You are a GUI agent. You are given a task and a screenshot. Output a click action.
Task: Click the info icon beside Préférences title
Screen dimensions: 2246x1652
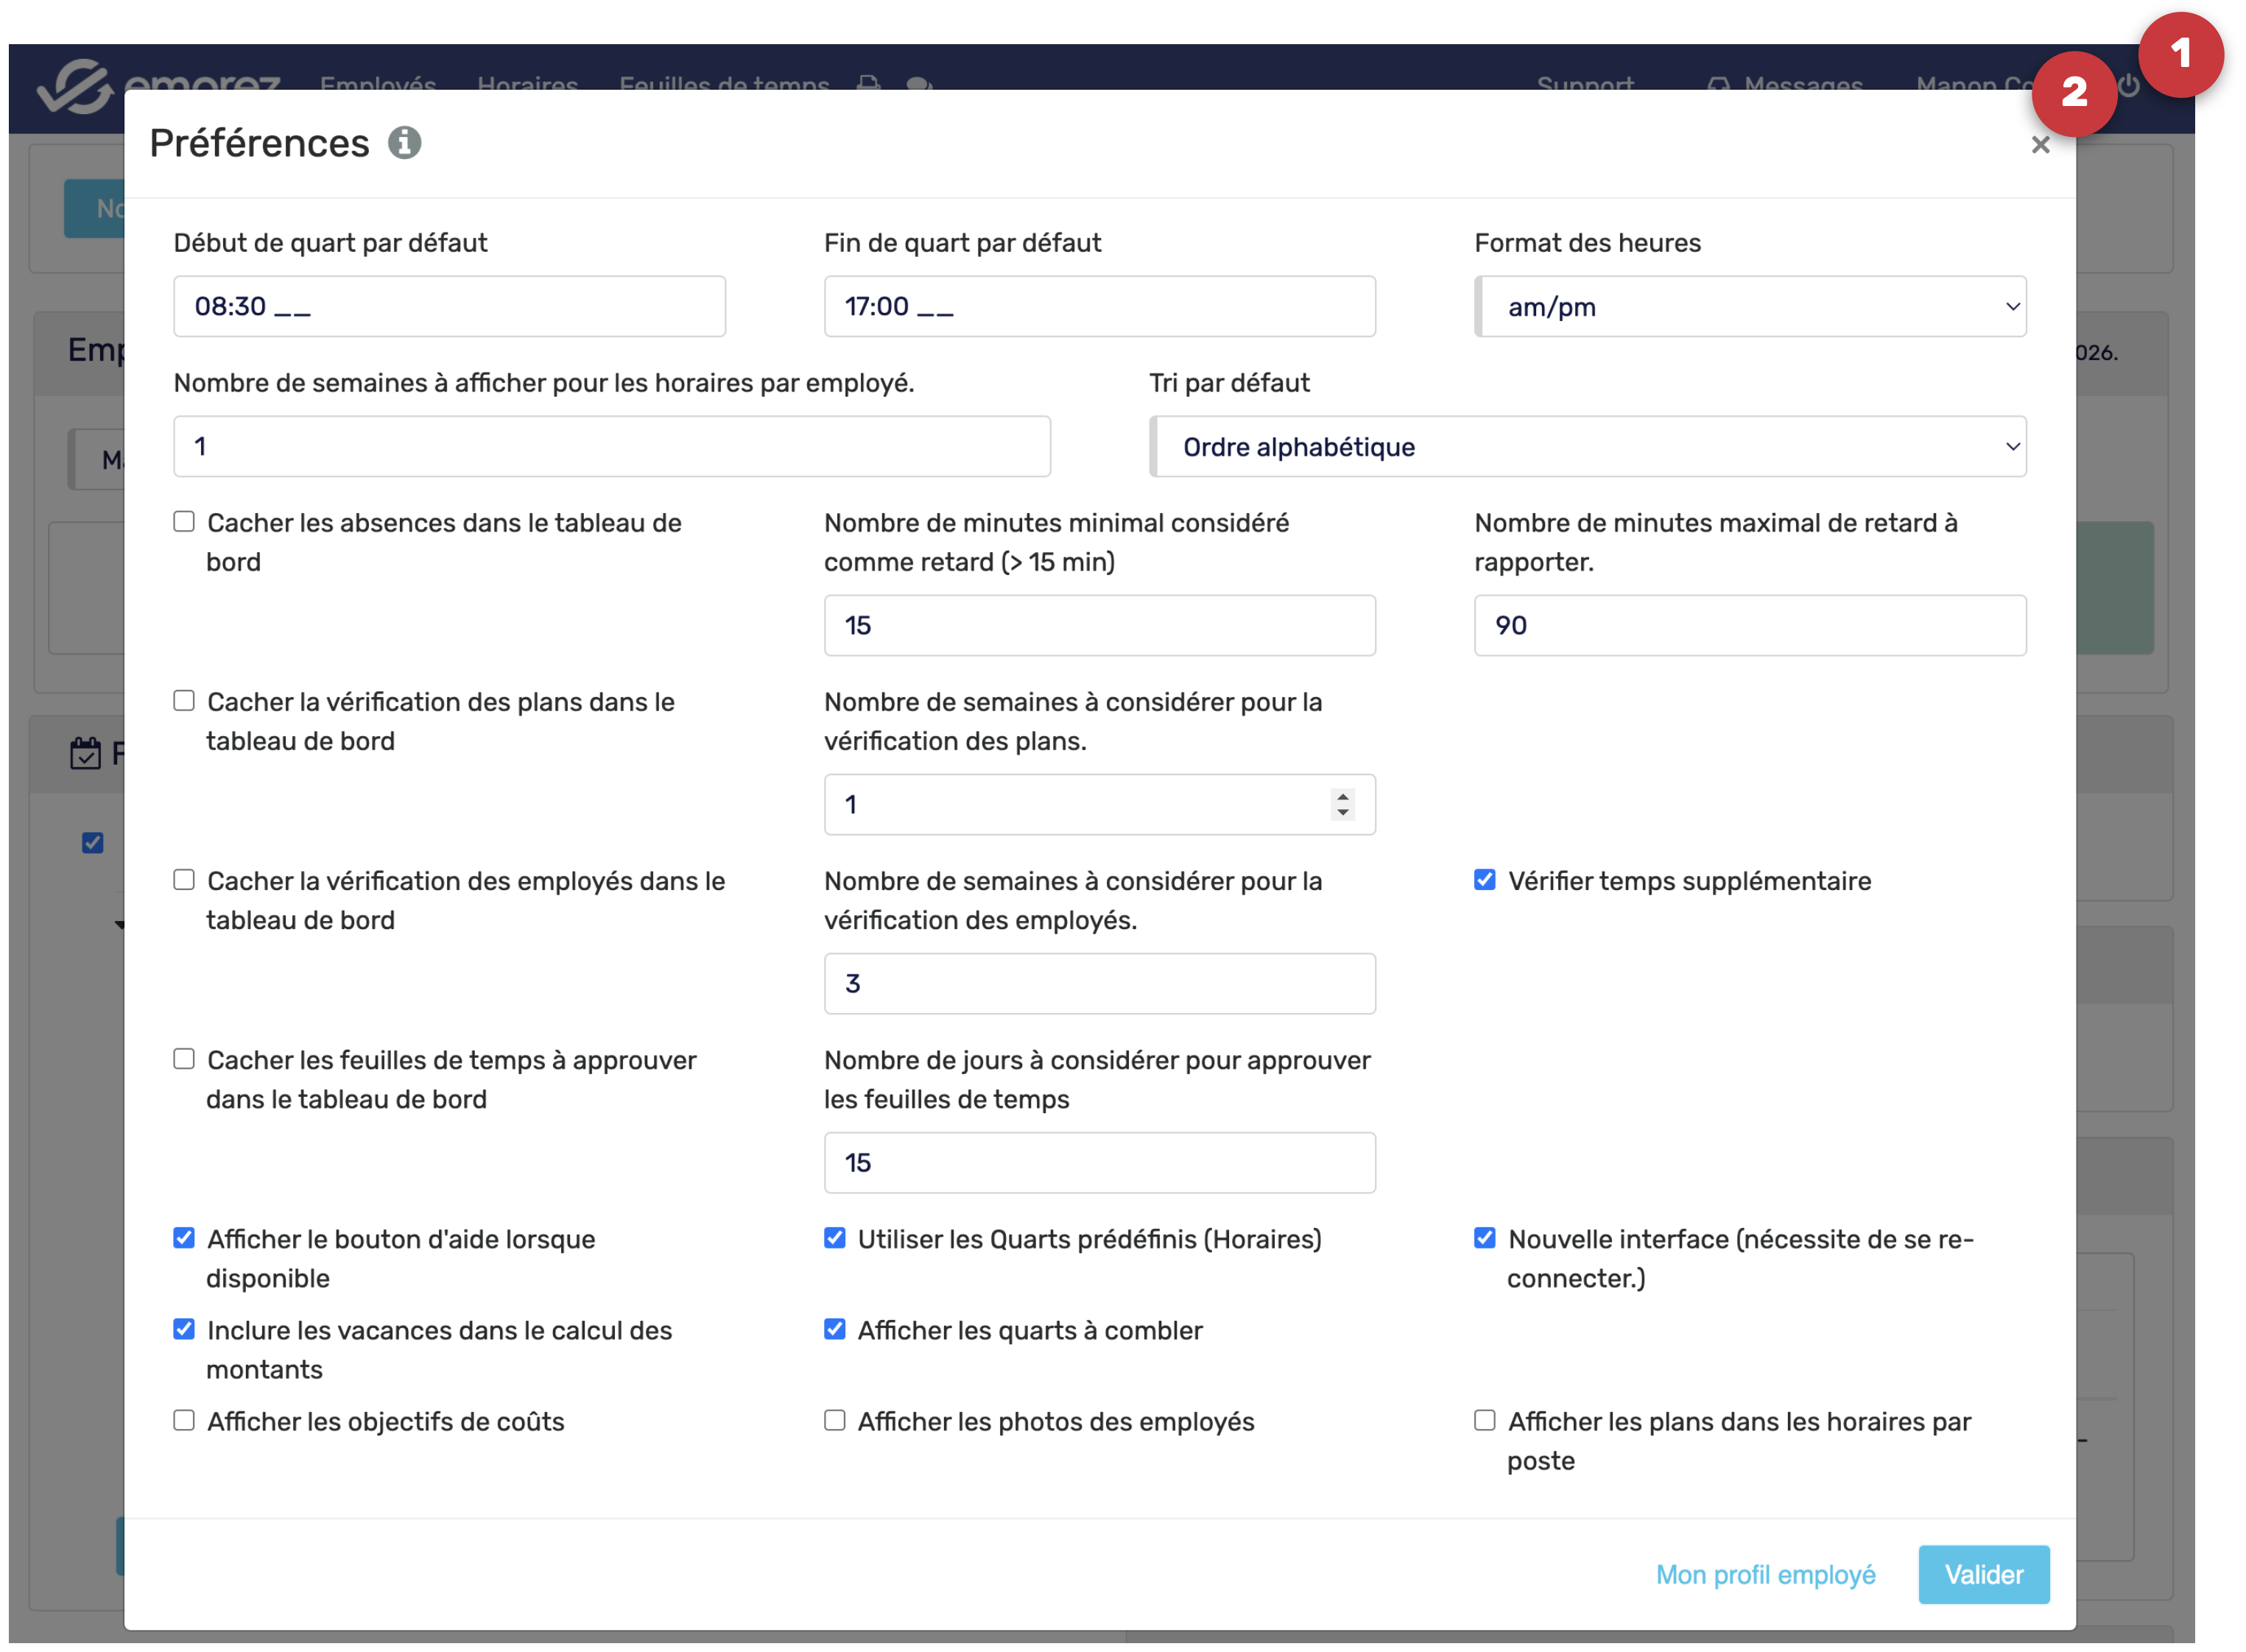coord(404,143)
